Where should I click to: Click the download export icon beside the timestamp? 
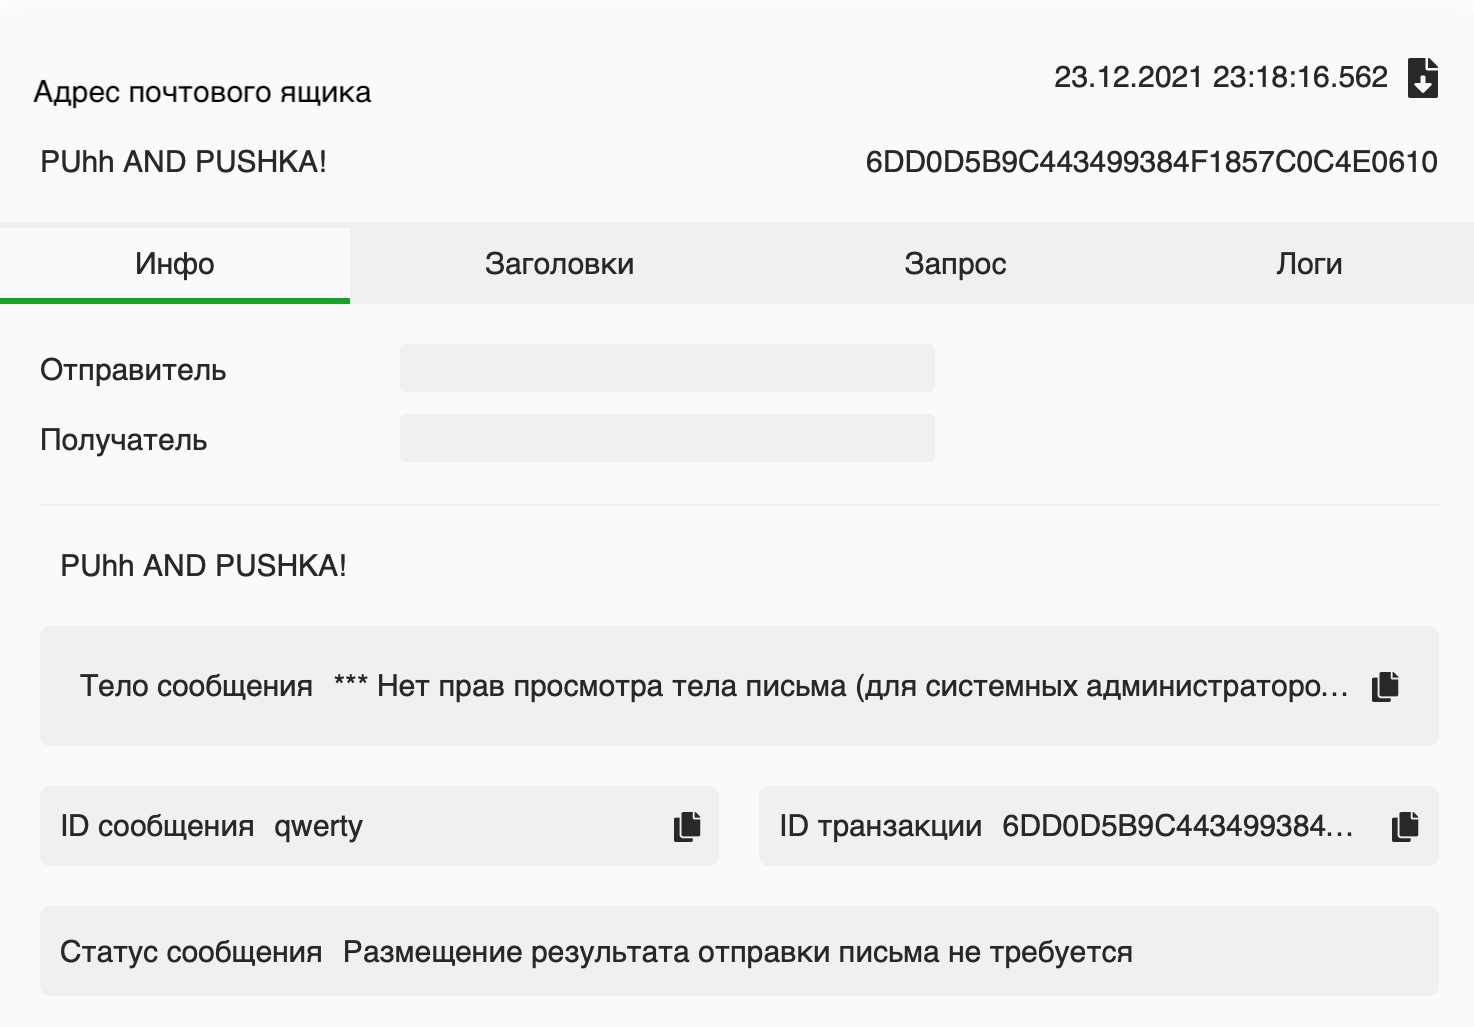tap(1424, 75)
